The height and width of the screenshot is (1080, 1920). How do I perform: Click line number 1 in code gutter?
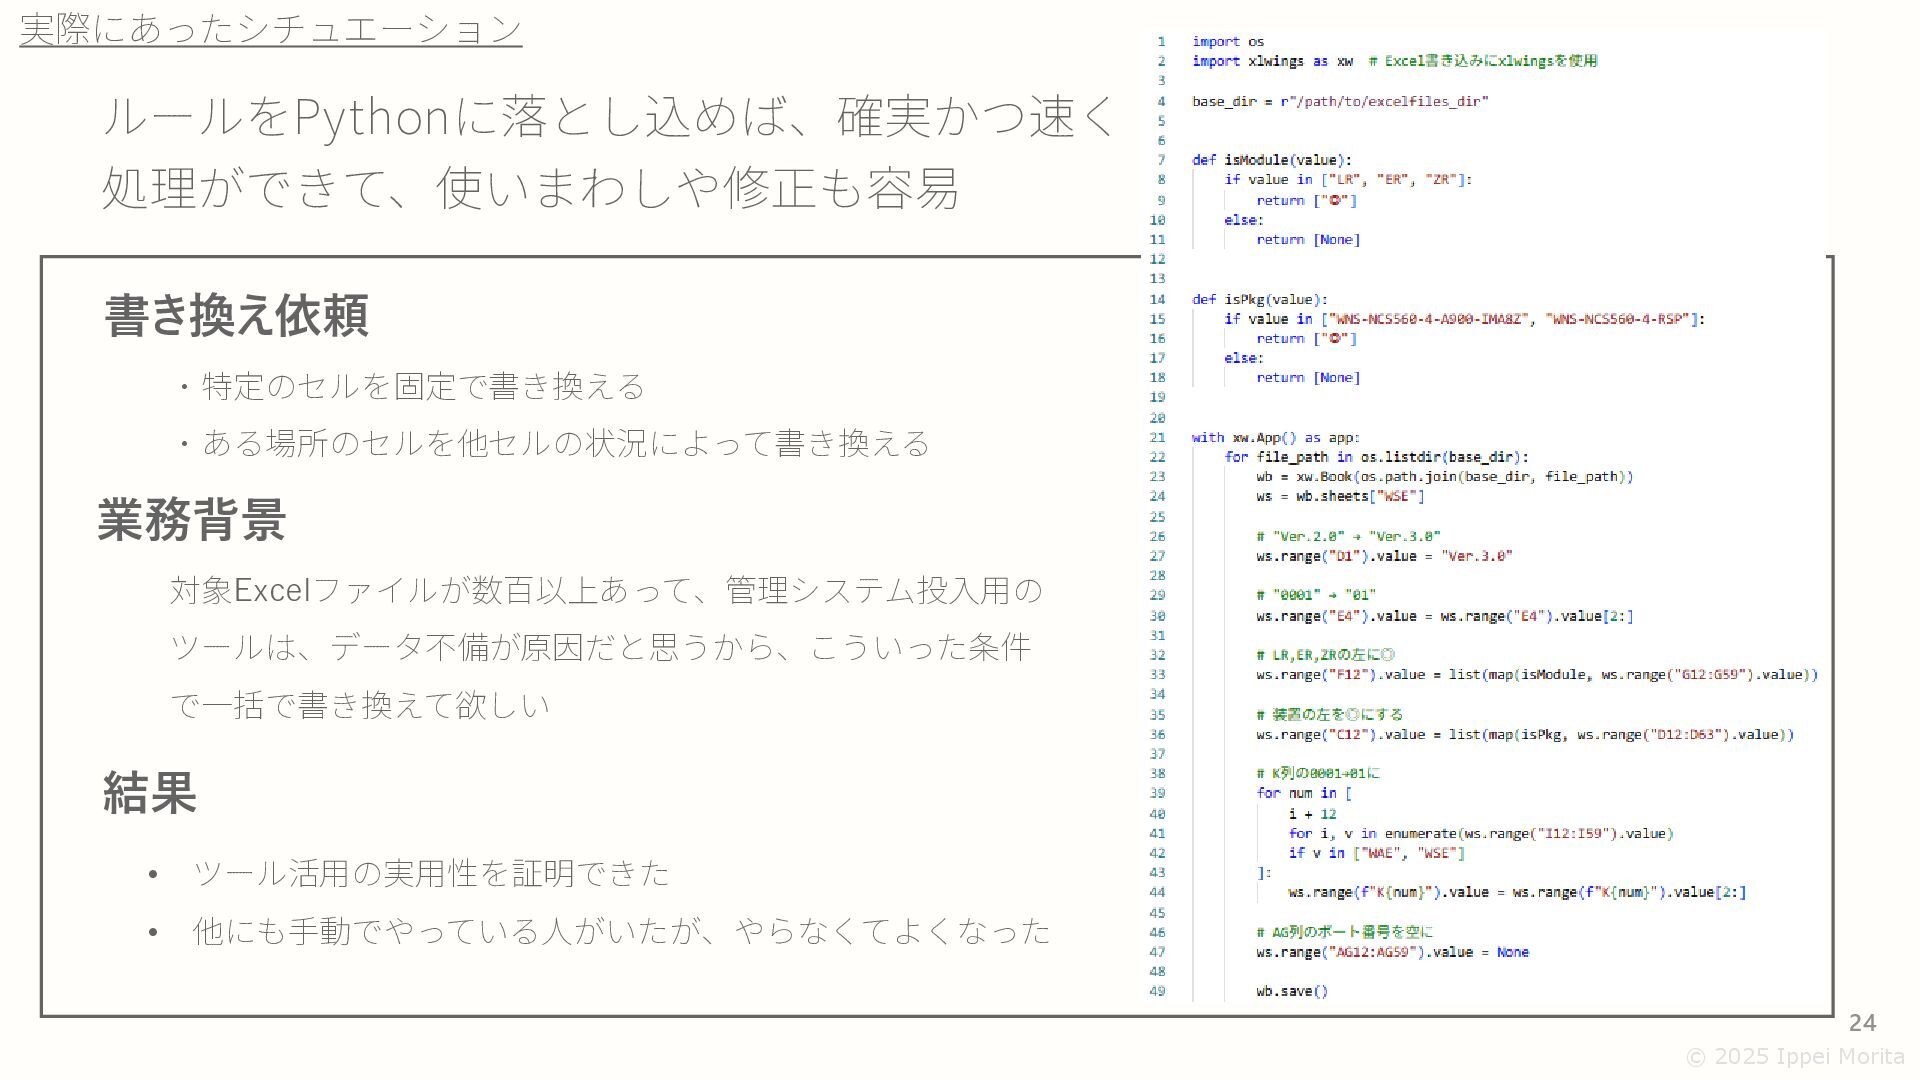(x=1161, y=42)
